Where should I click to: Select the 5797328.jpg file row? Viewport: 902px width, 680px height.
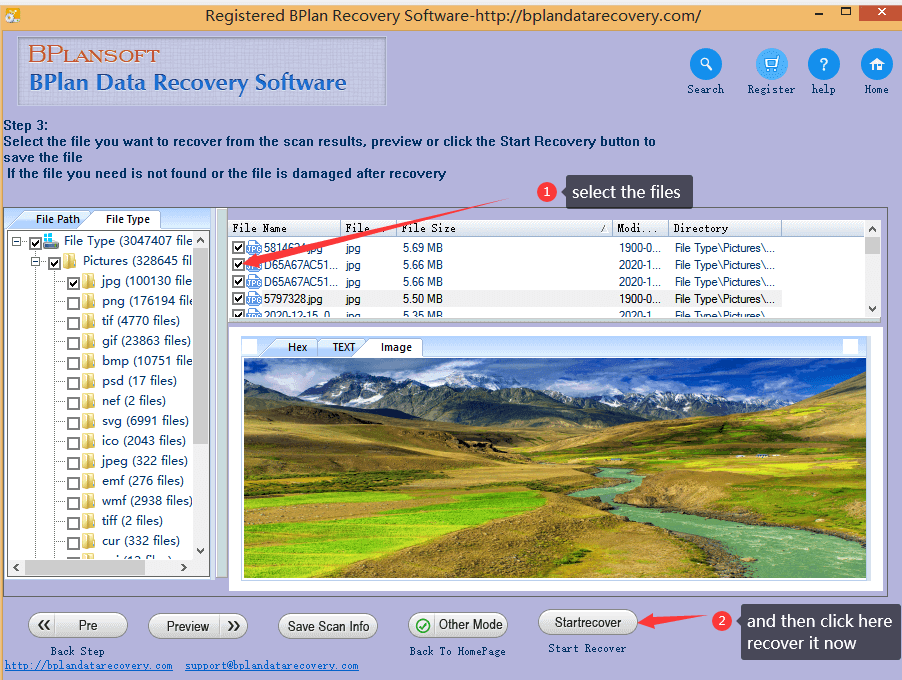[x=504, y=299]
